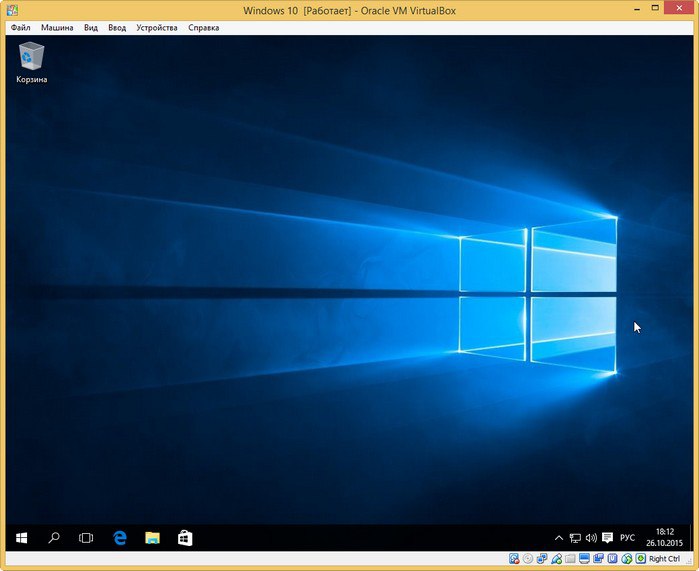The width and height of the screenshot is (699, 571).
Task: Close the VirtualBox window
Action: click(x=679, y=8)
